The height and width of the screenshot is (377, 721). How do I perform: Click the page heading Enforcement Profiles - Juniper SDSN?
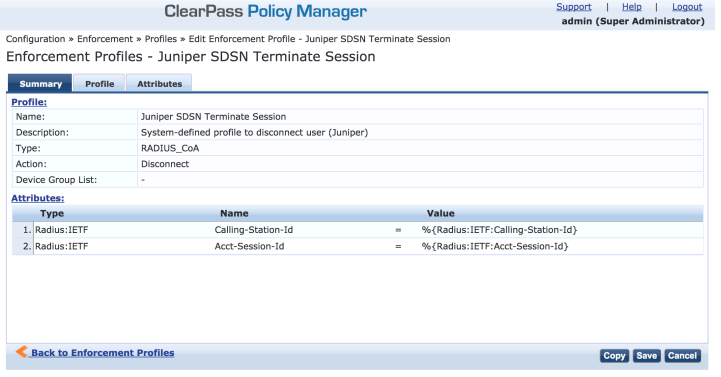(x=190, y=57)
